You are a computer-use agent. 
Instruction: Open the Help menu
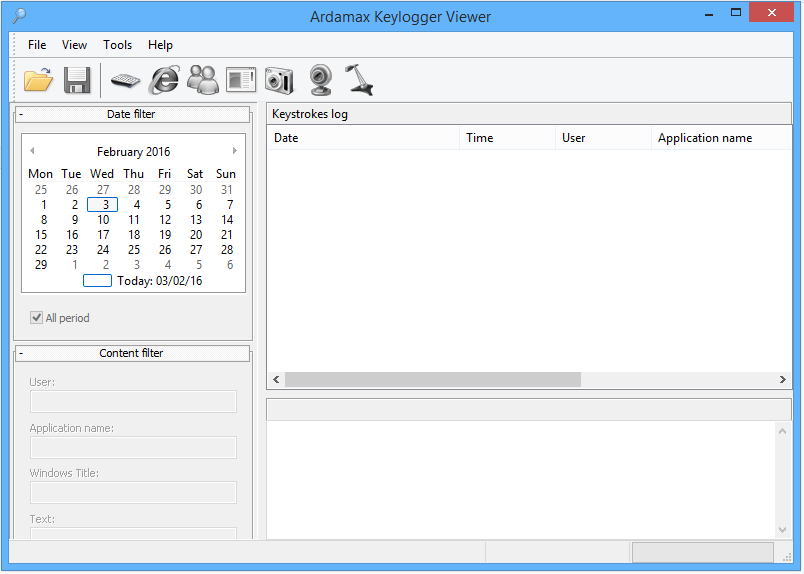click(x=160, y=45)
